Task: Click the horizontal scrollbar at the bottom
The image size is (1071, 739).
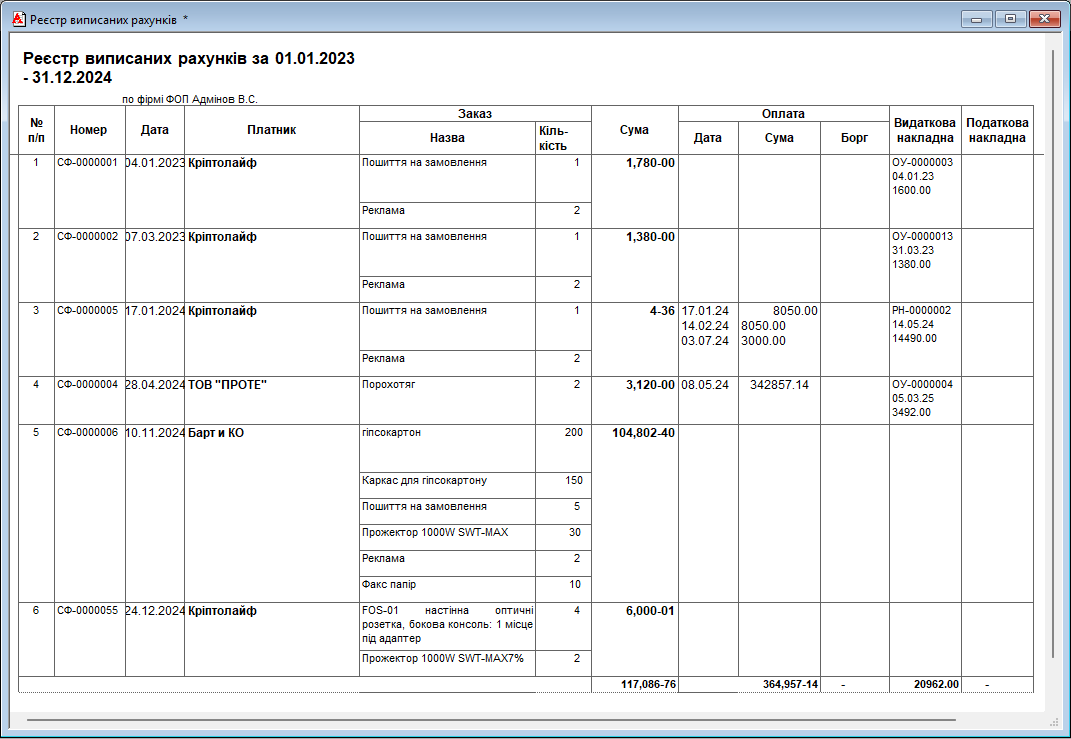Action: coord(490,720)
